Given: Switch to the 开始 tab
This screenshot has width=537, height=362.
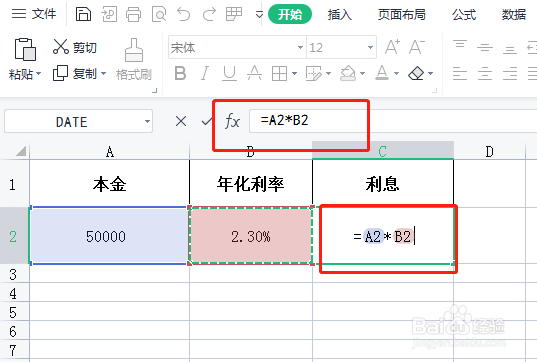Looking at the screenshot, I should pyautogui.click(x=290, y=14).
